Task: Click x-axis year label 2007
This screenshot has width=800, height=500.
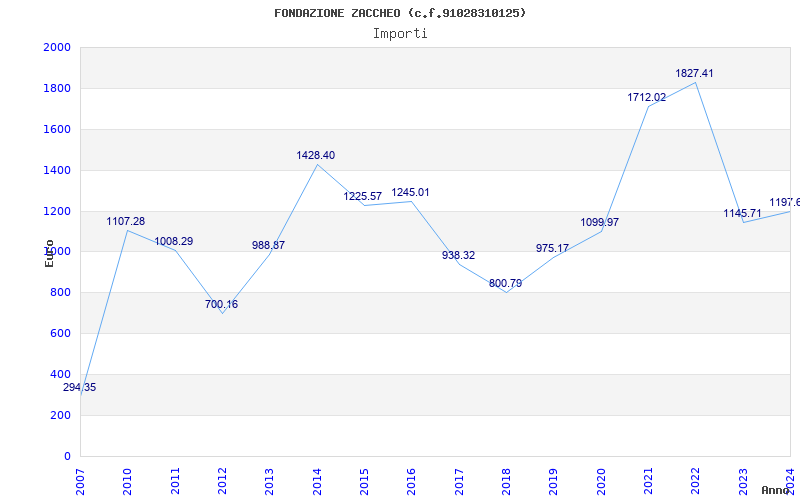Action: (80, 482)
